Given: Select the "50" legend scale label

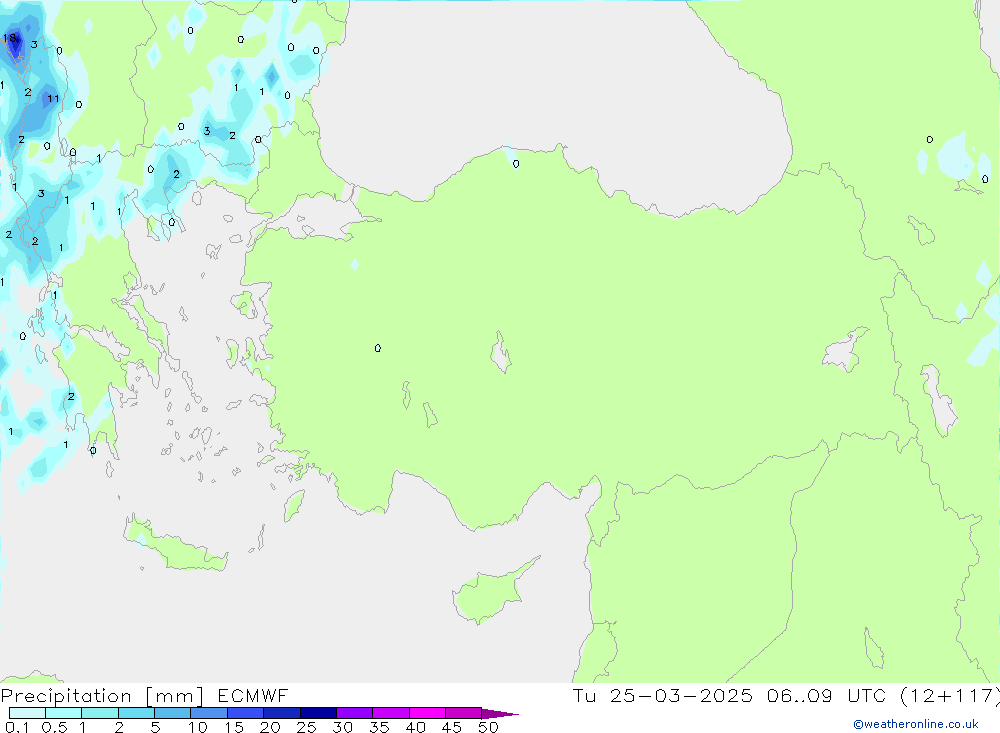Looking at the screenshot, I should [x=489, y=727].
